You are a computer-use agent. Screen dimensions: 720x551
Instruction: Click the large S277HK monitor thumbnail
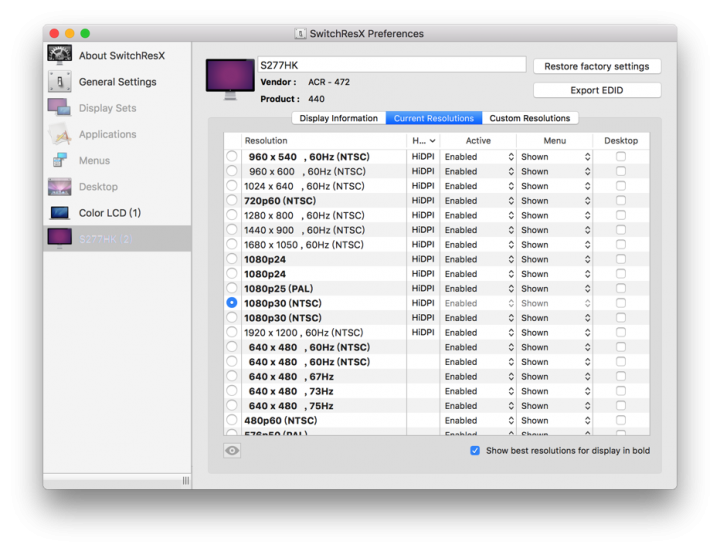tap(230, 79)
